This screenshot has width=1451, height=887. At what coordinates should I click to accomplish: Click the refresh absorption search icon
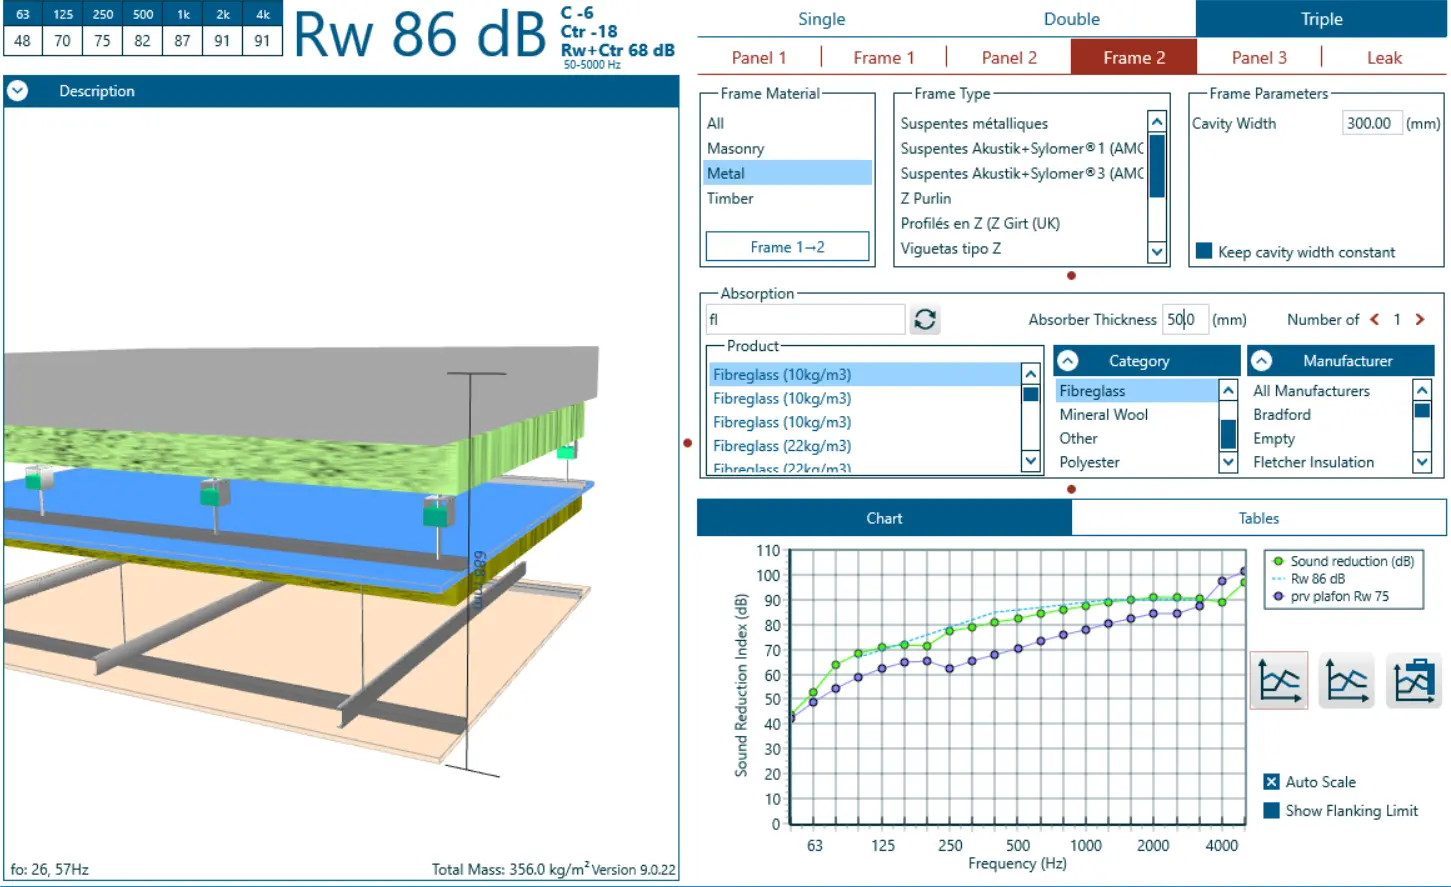[925, 319]
